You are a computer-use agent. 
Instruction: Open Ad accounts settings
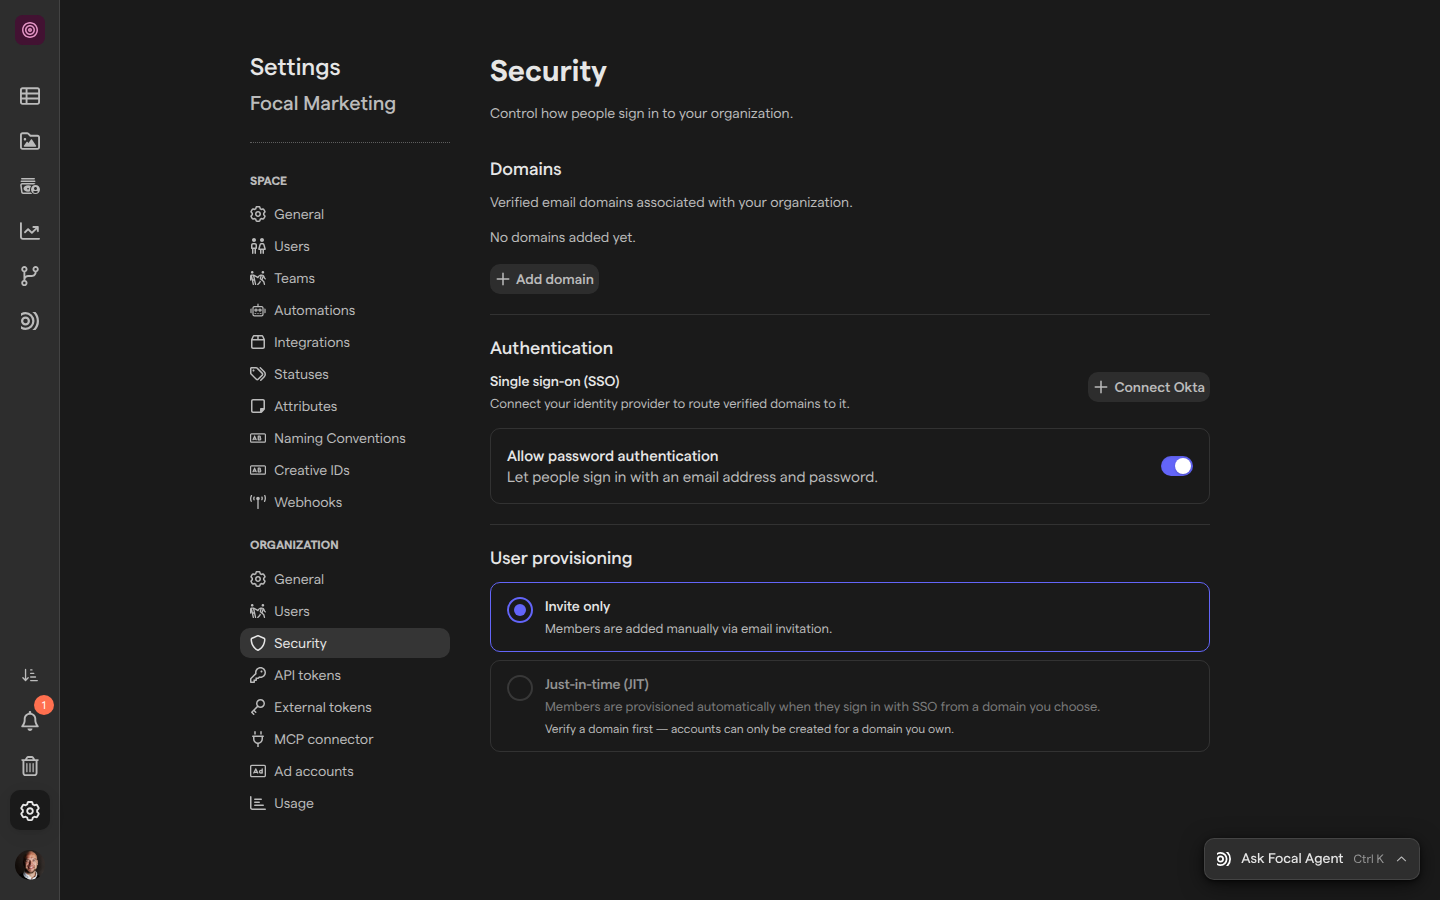point(345,771)
